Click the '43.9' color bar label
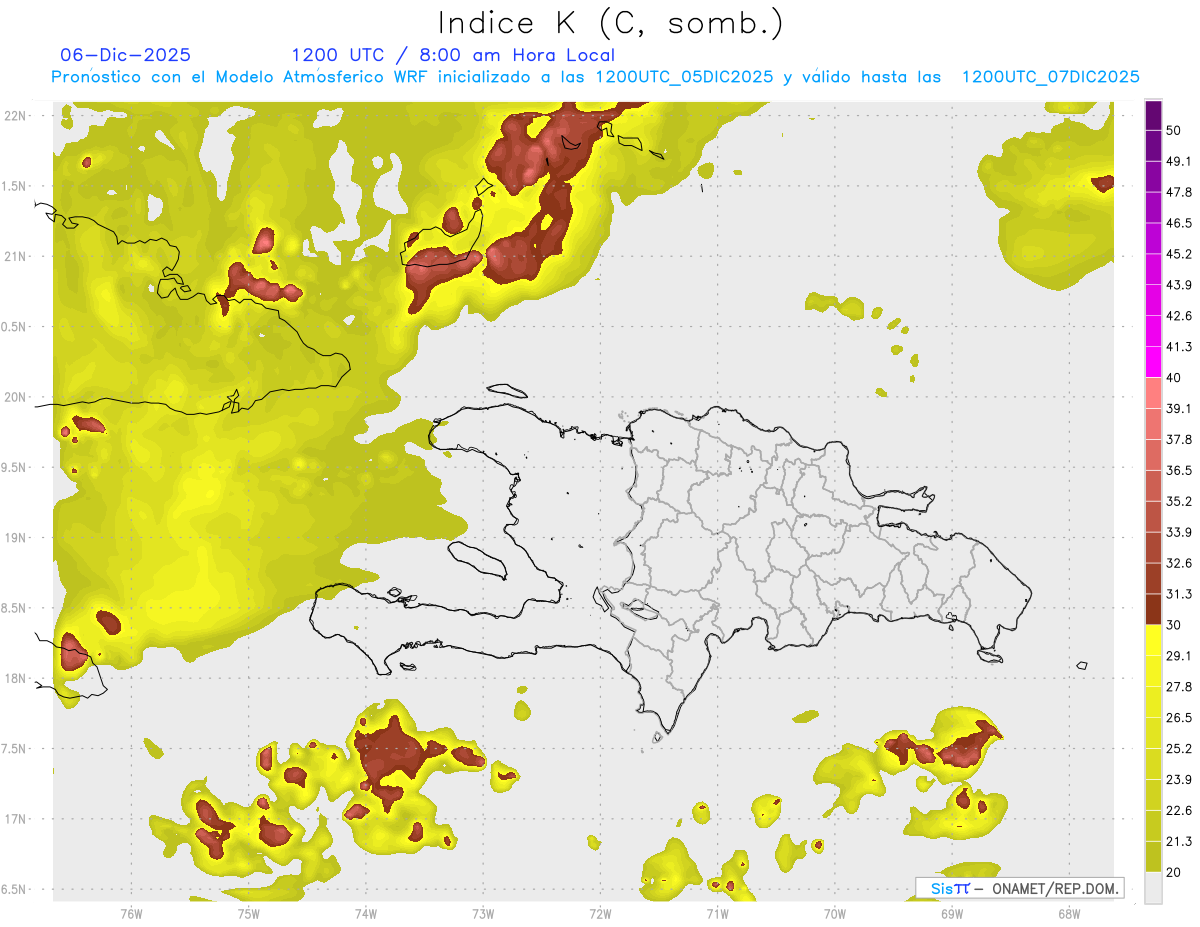This screenshot has height=927, width=1200. (1179, 285)
